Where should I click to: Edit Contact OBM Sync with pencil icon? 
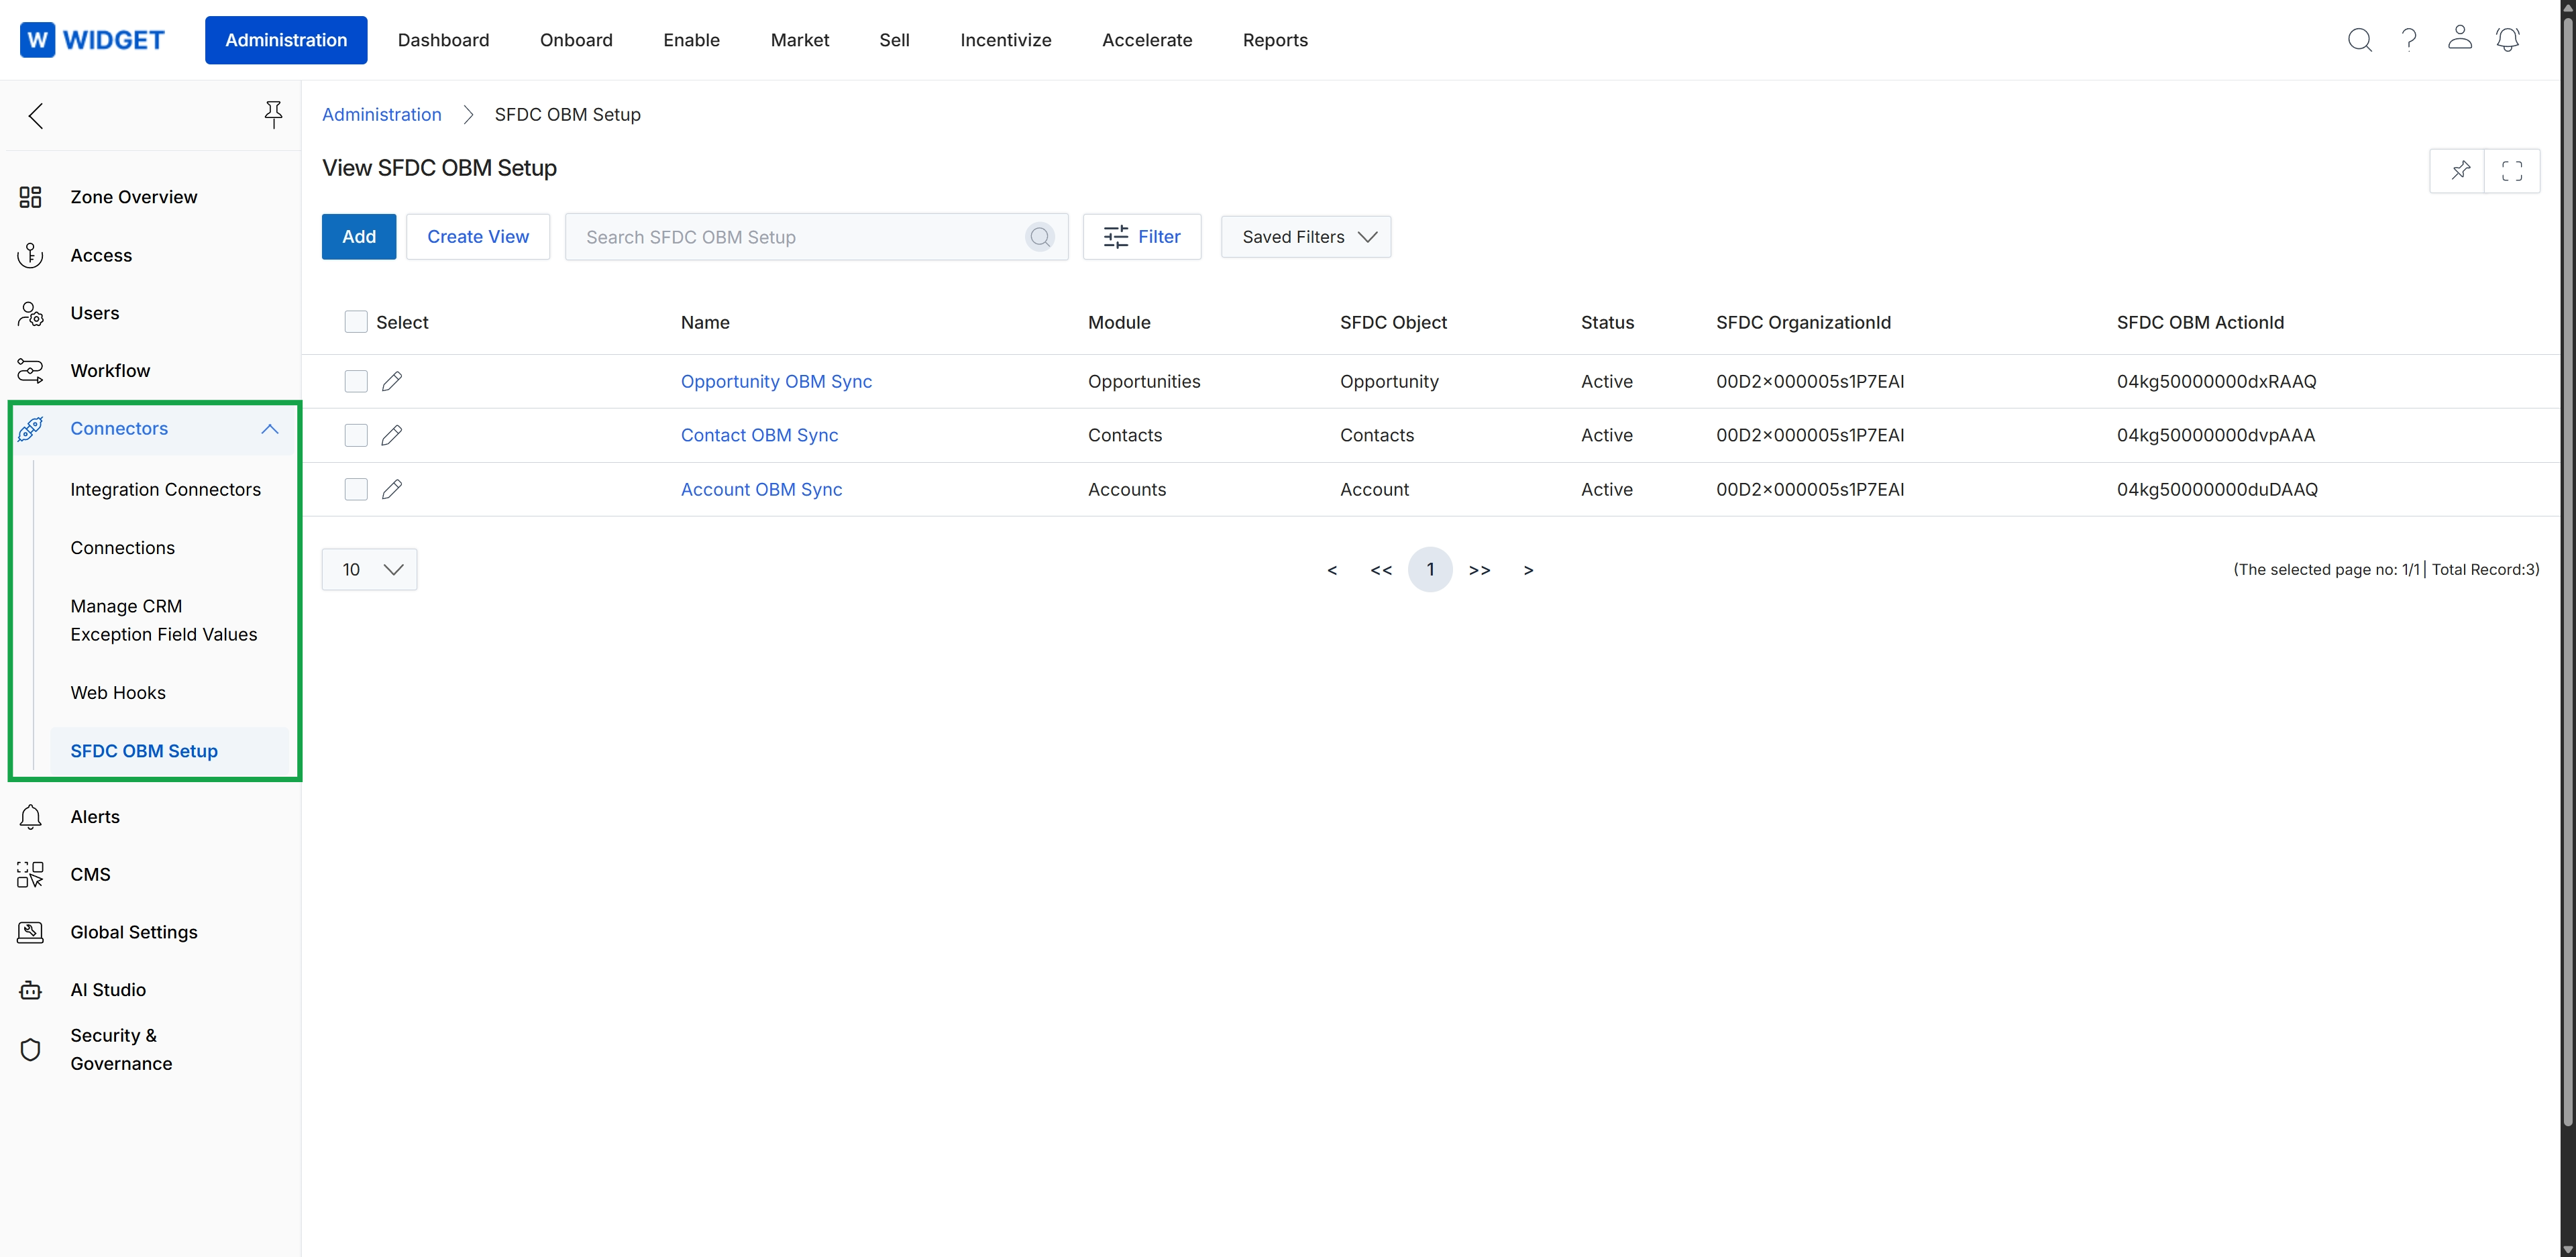[392, 435]
